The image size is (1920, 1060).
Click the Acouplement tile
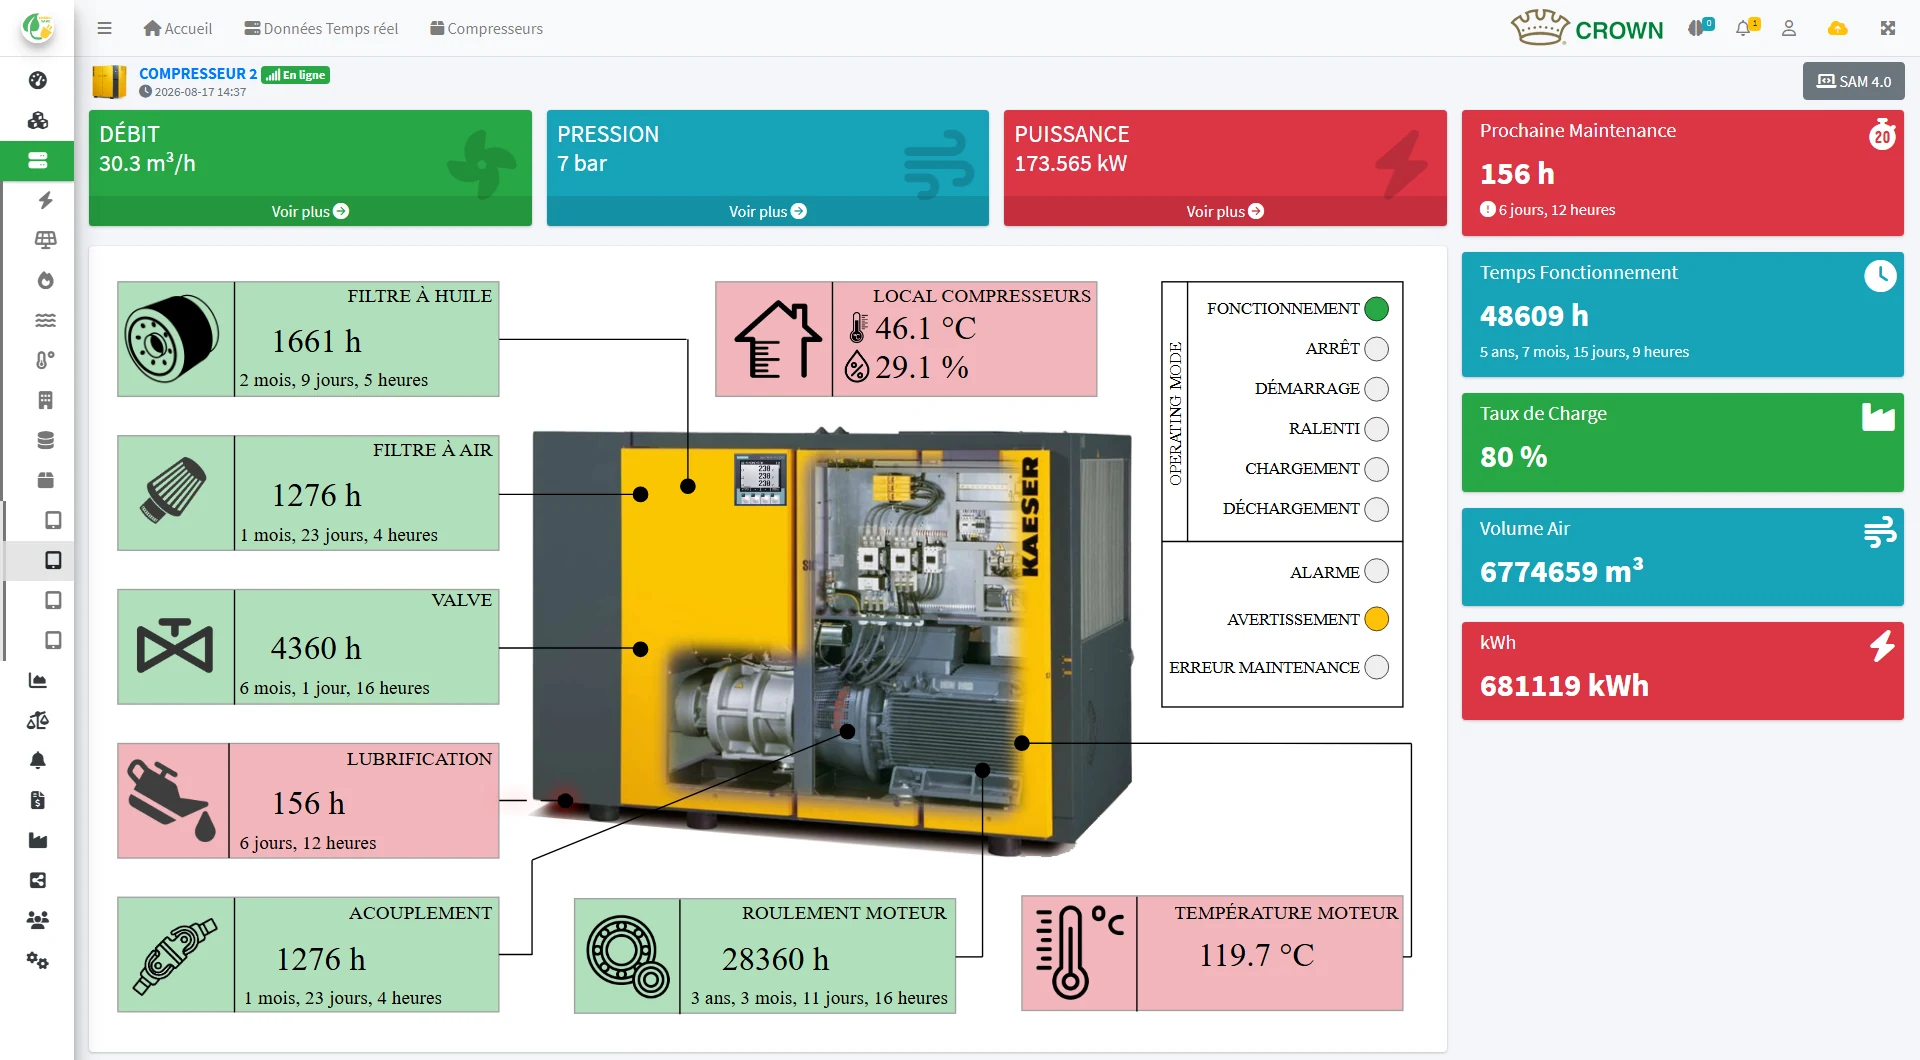tap(308, 955)
